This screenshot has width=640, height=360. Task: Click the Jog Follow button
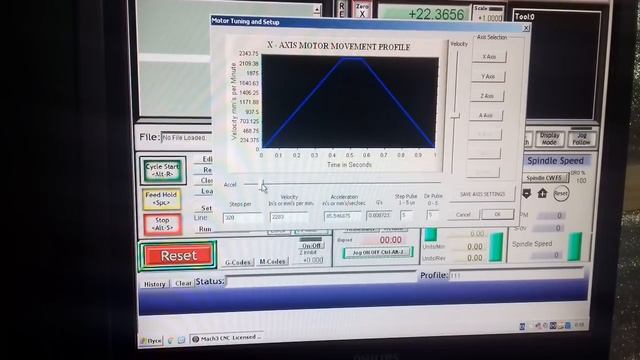tap(582, 139)
